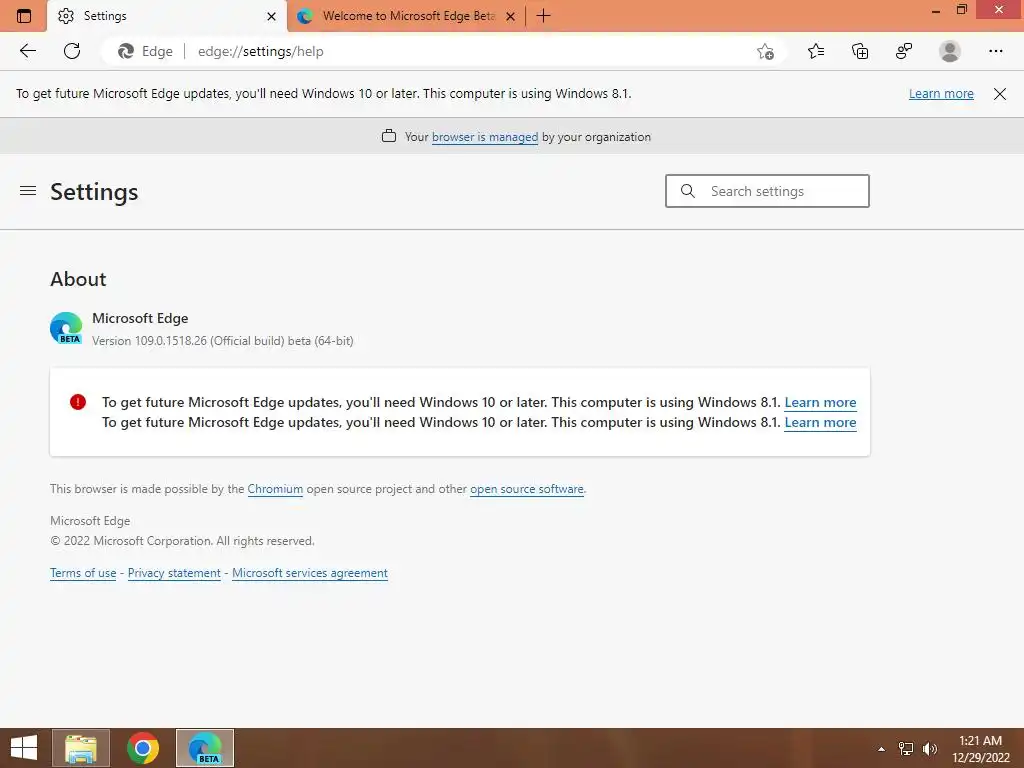The width and height of the screenshot is (1024, 768).
Task: Open the feedback/share people icon
Action: tap(904, 51)
